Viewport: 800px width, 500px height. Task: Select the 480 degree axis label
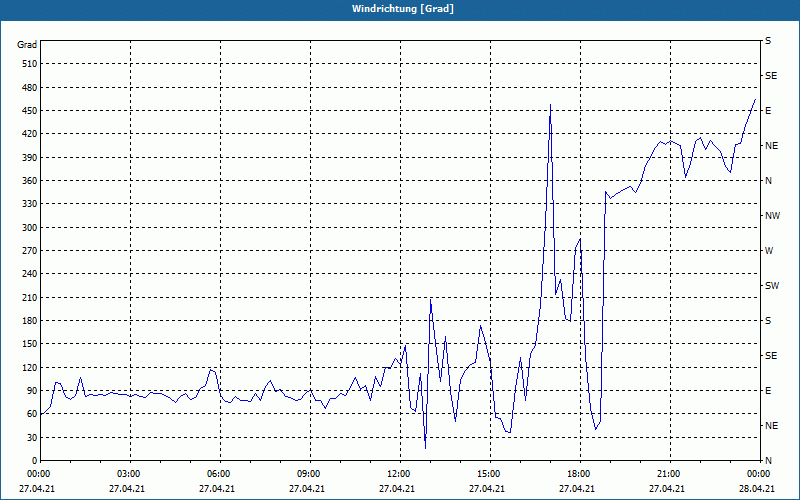pyautogui.click(x=30, y=87)
